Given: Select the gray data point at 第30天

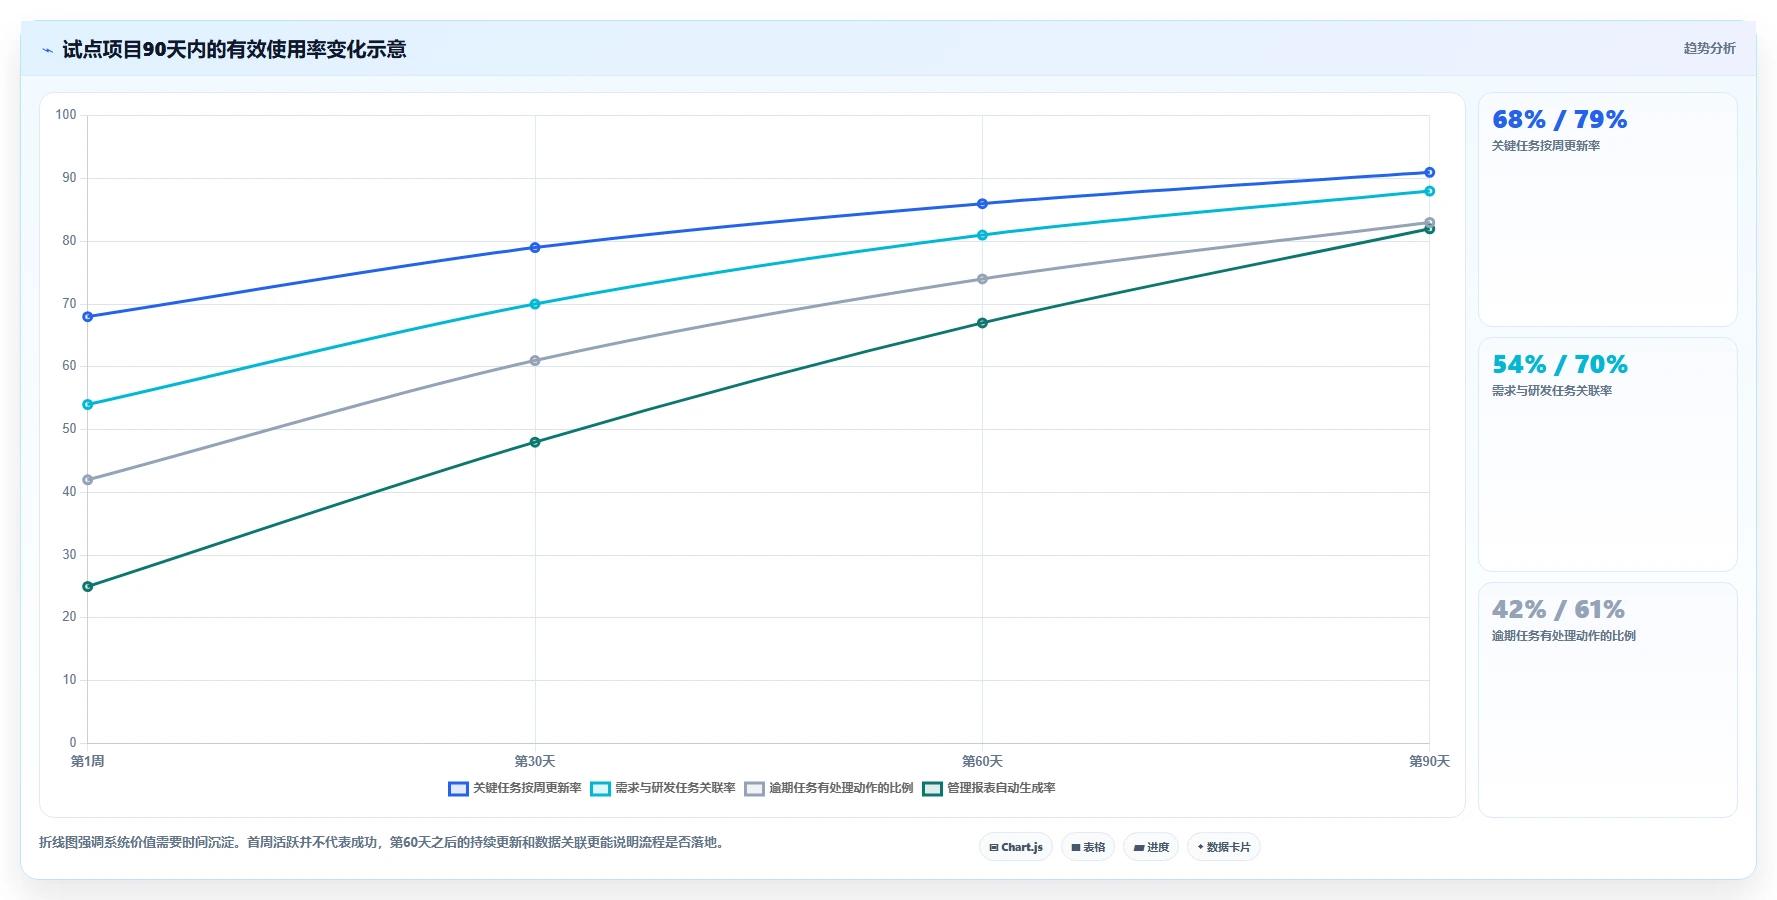Looking at the screenshot, I should 535,361.
